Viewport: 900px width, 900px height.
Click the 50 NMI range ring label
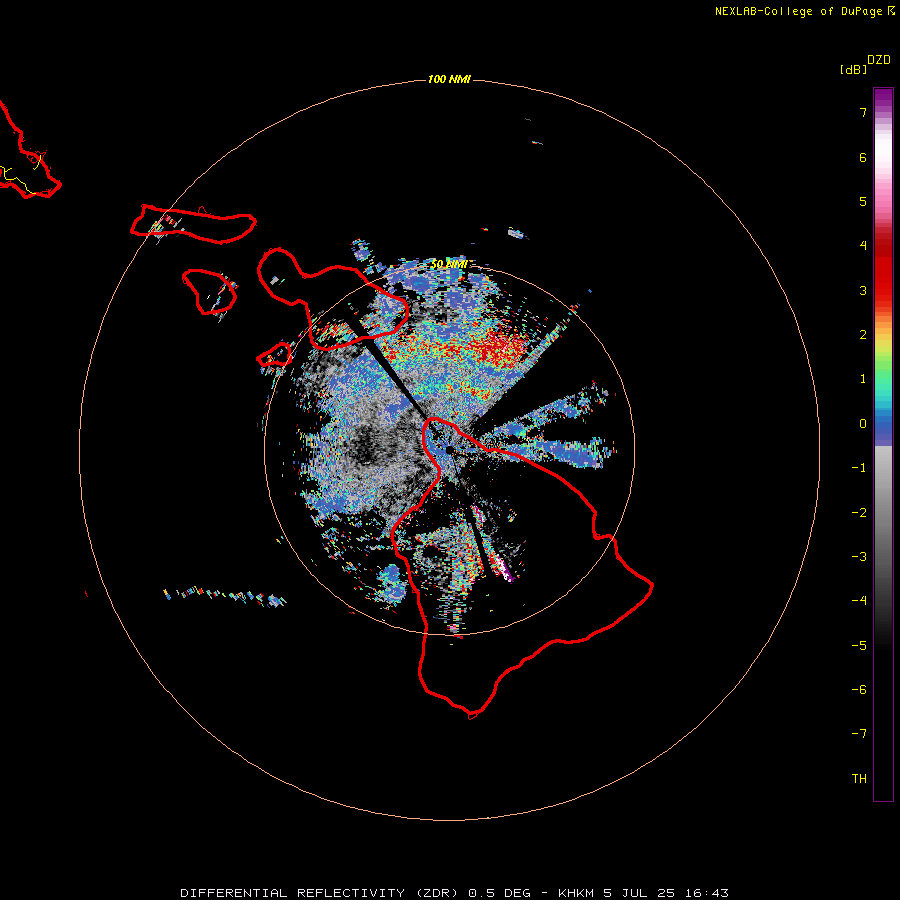tap(450, 264)
